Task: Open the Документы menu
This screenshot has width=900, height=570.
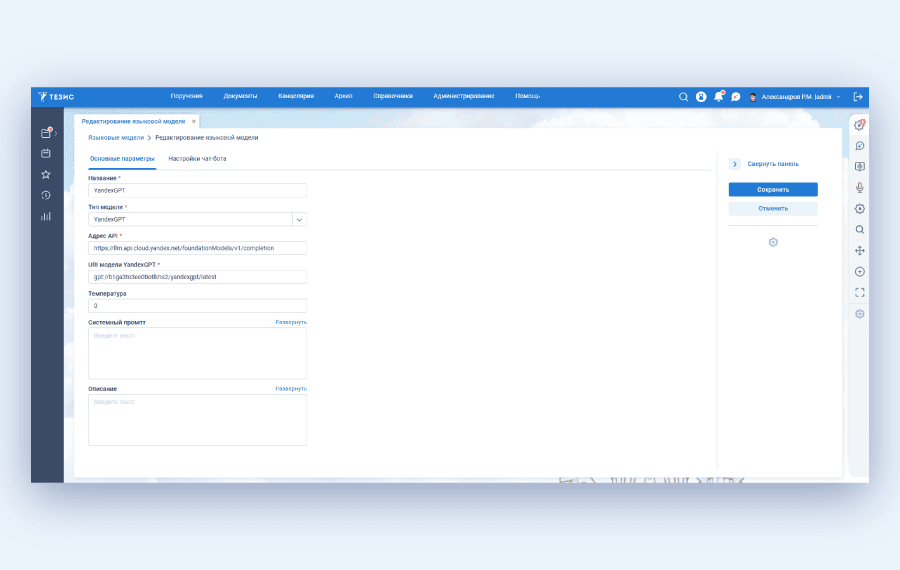Action: (x=240, y=96)
